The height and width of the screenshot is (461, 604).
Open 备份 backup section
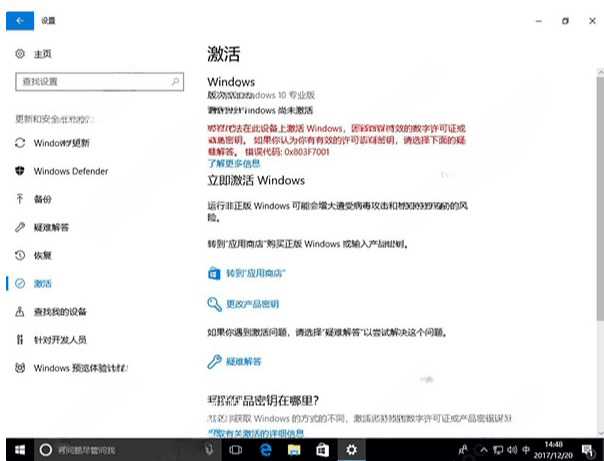(x=42, y=199)
